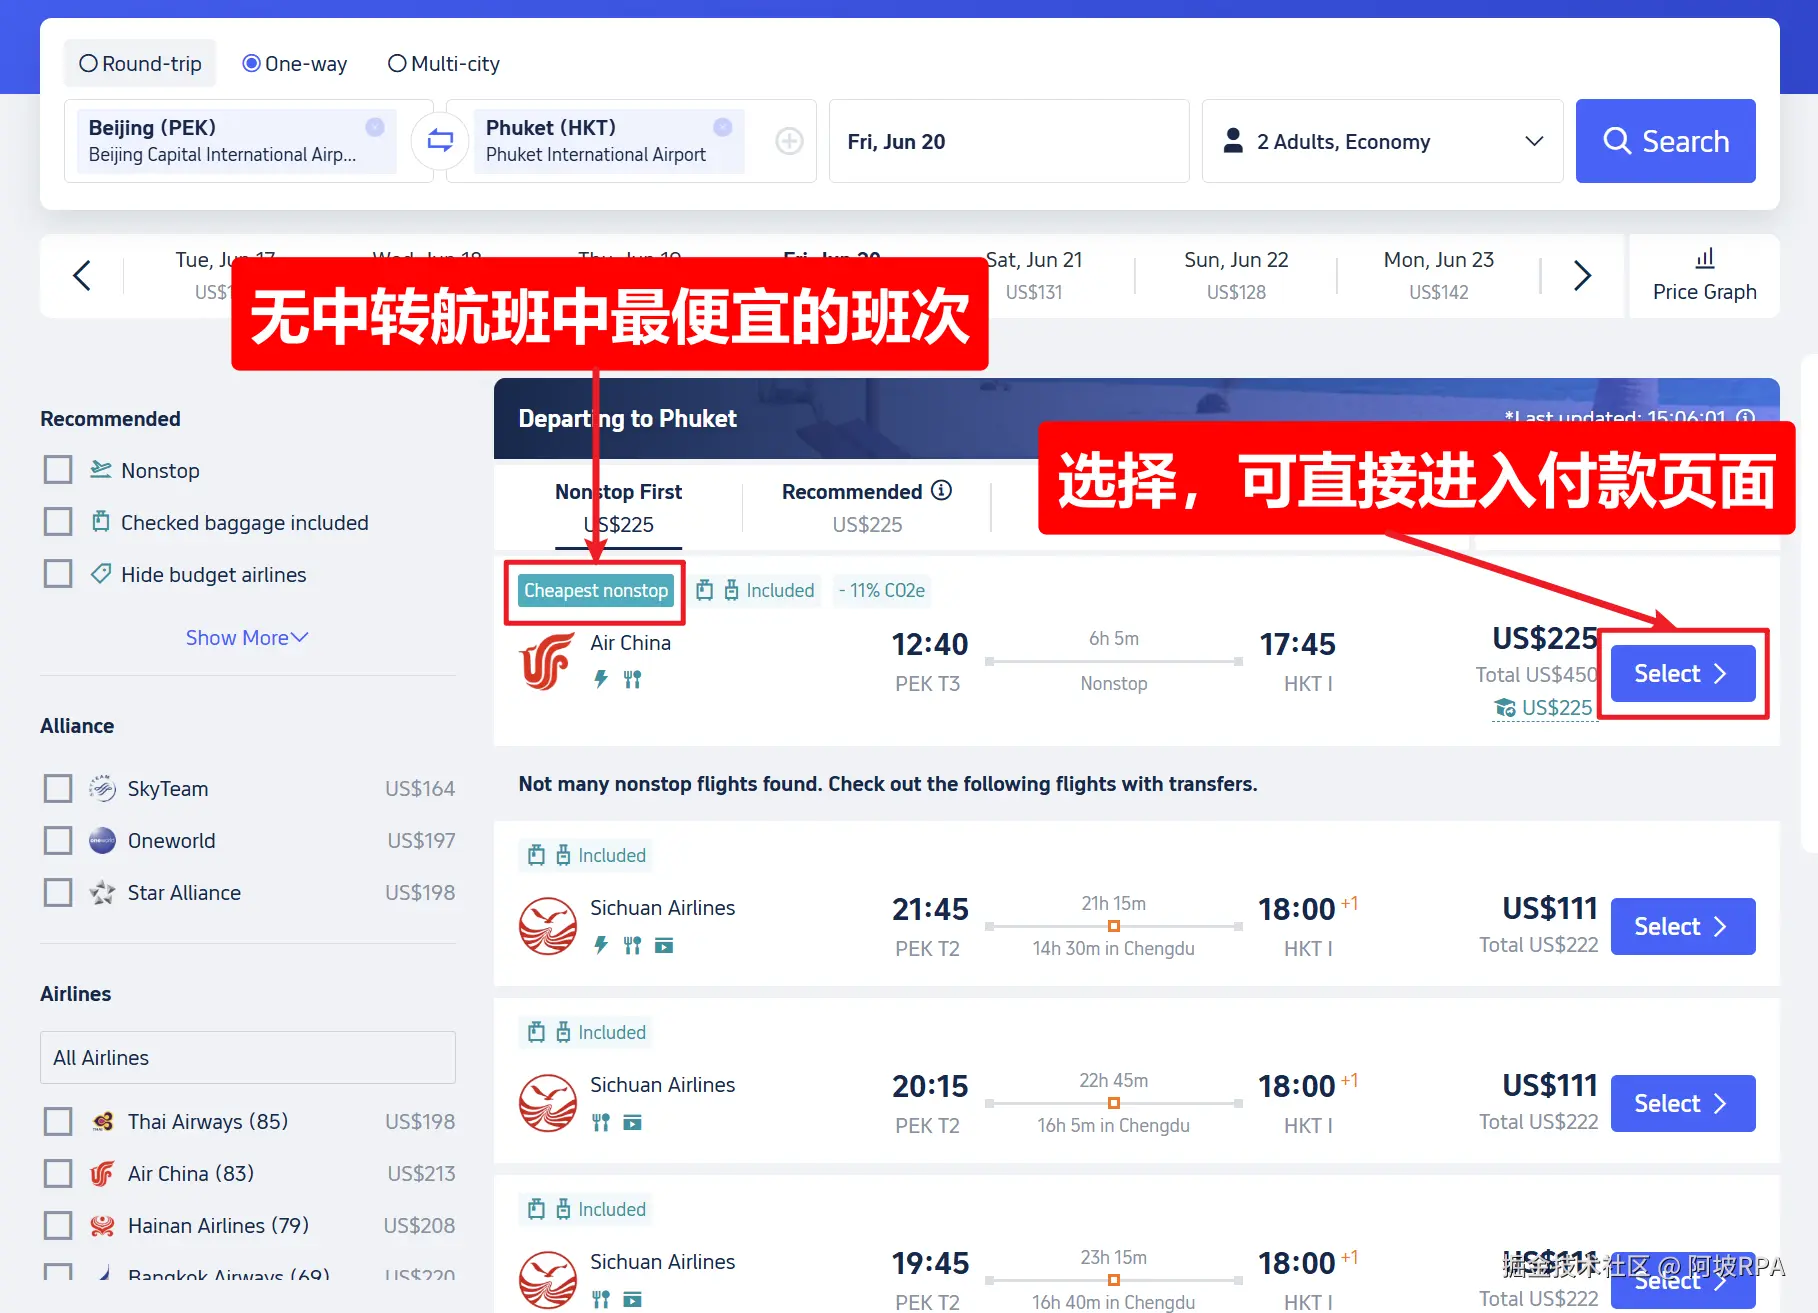1818x1313 pixels.
Task: Show next dates in date strip
Action: [1581, 275]
